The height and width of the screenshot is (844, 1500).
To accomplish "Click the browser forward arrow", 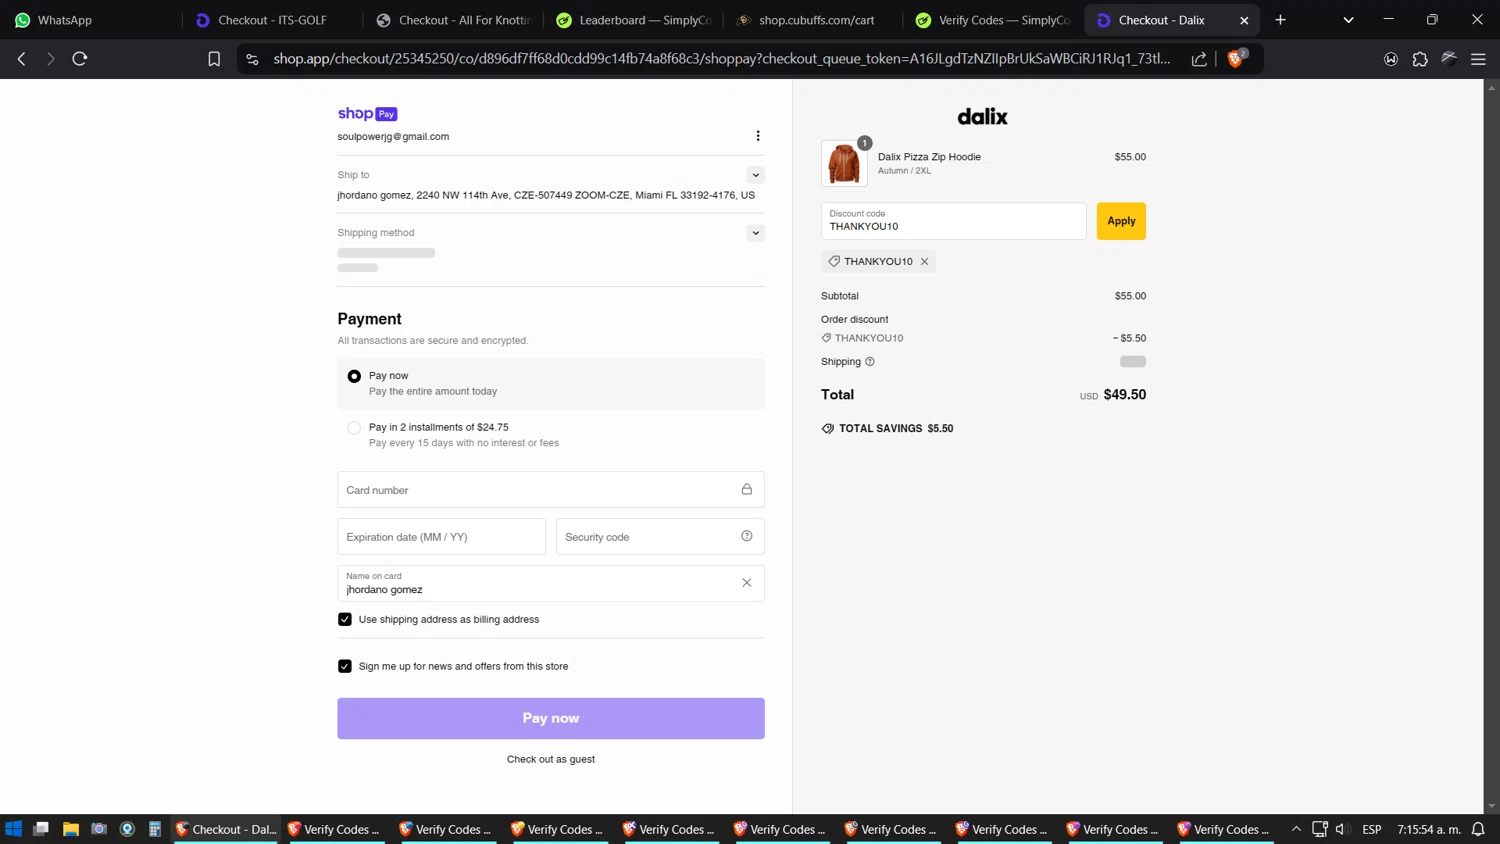I will (x=50, y=59).
